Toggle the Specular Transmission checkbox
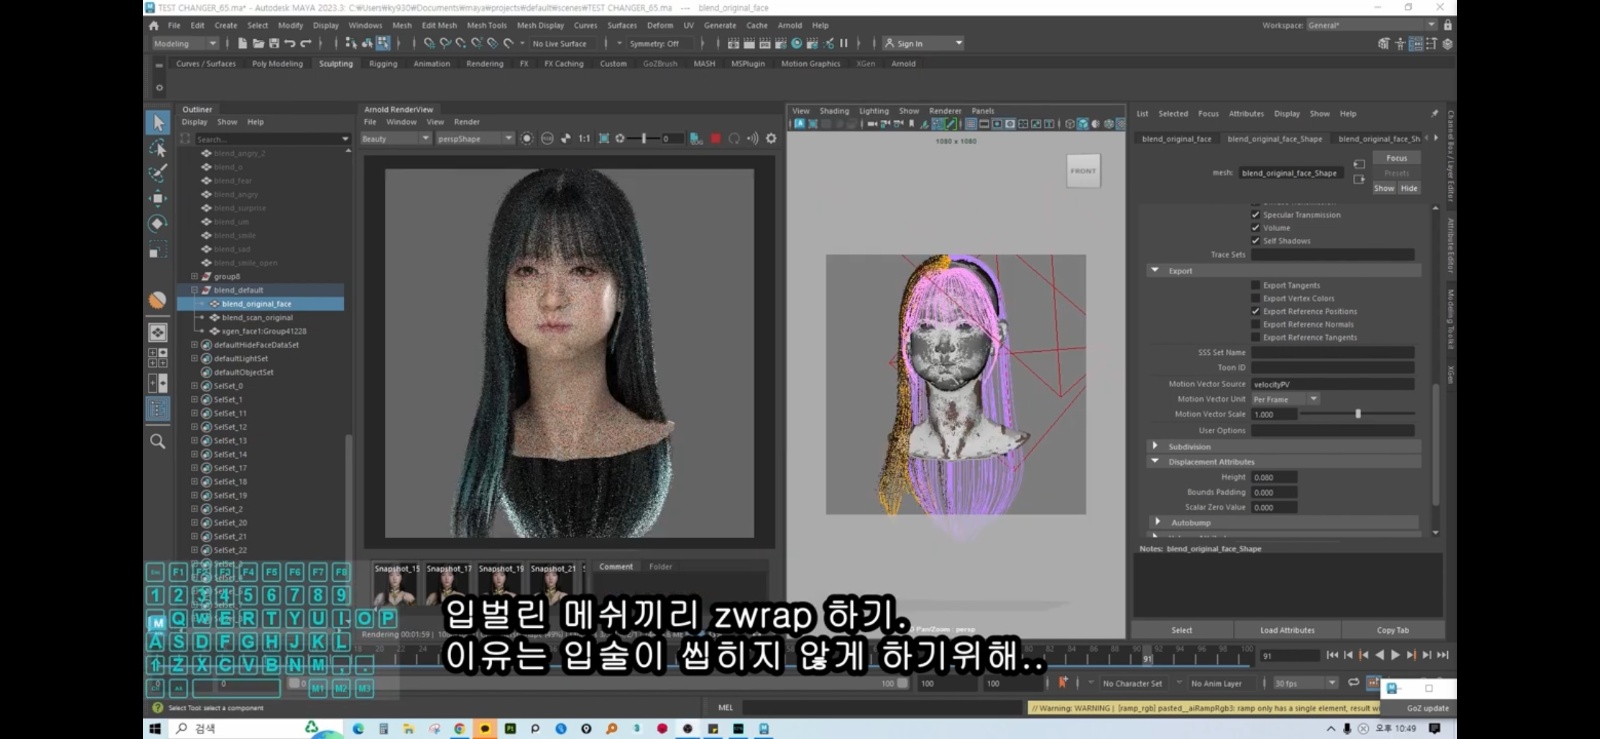Viewport: 1600px width, 739px height. [x=1255, y=215]
